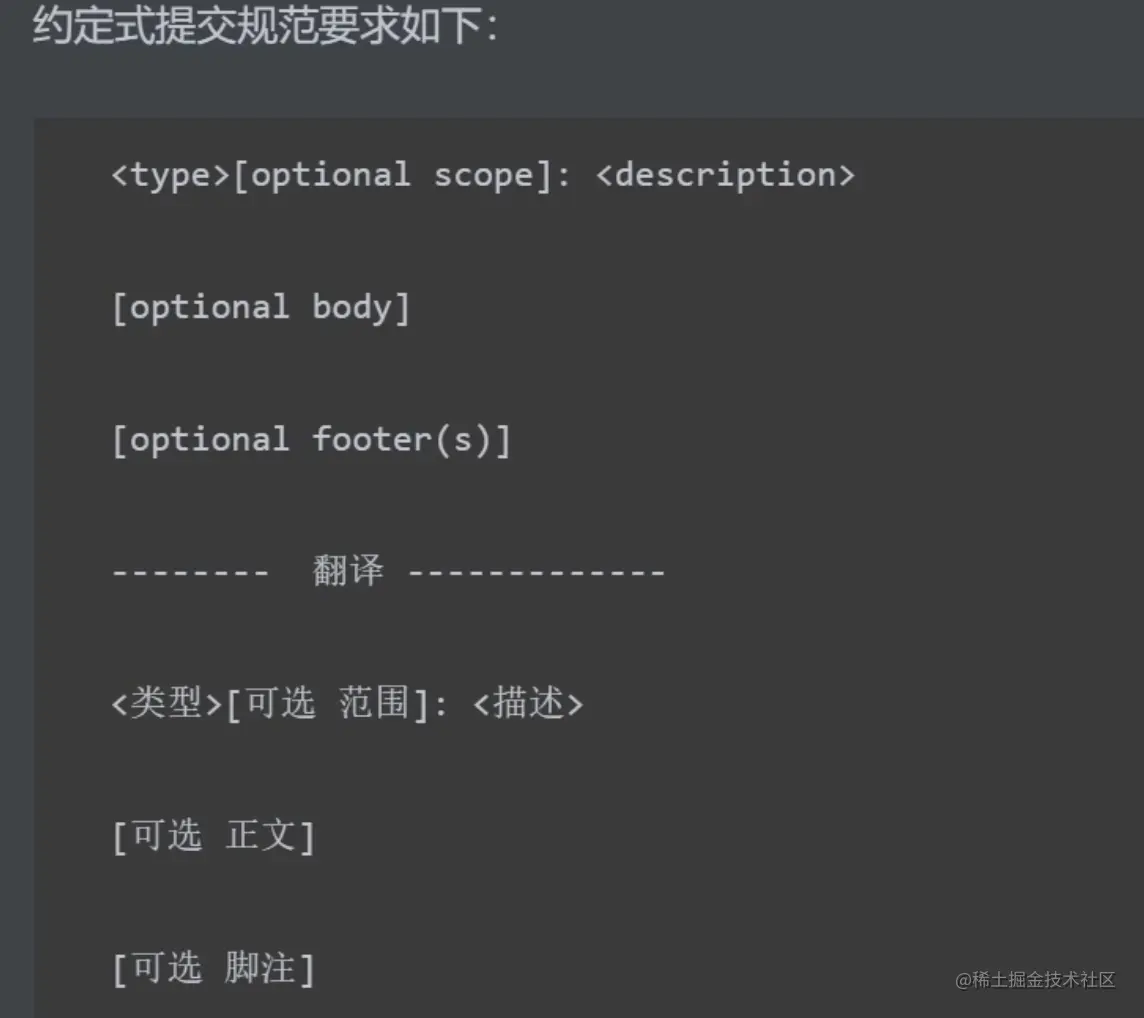The image size is (1144, 1018).
Task: Click the <type> placeholder in the code block
Action: [171, 175]
